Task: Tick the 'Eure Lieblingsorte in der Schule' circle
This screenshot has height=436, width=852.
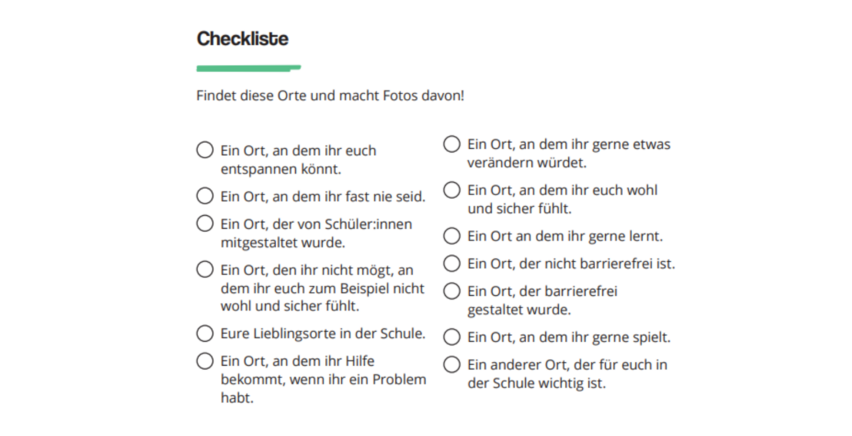Action: point(205,333)
